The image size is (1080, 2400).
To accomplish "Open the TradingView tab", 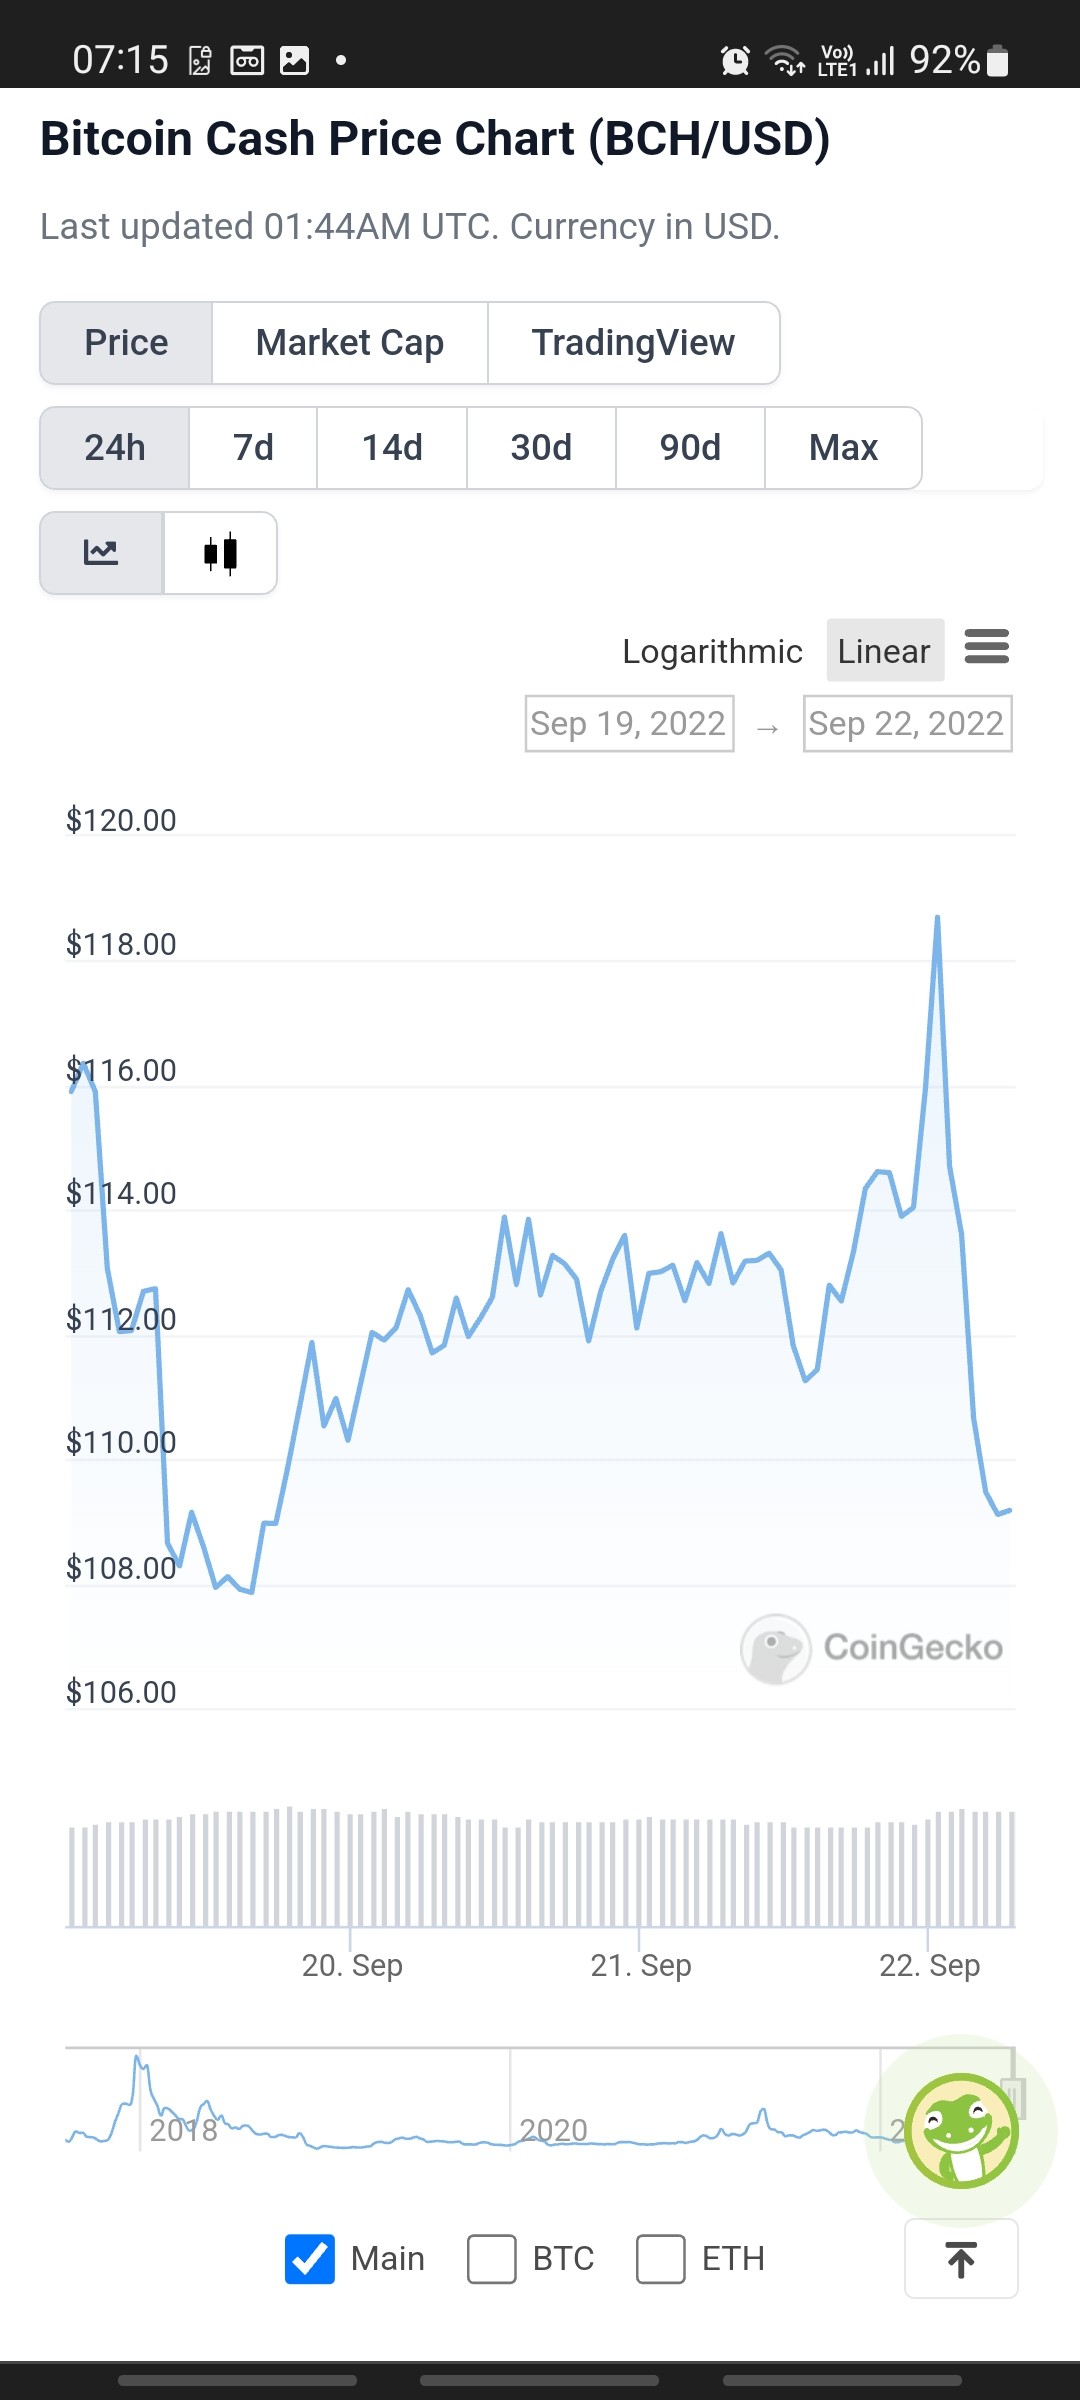I will [633, 343].
